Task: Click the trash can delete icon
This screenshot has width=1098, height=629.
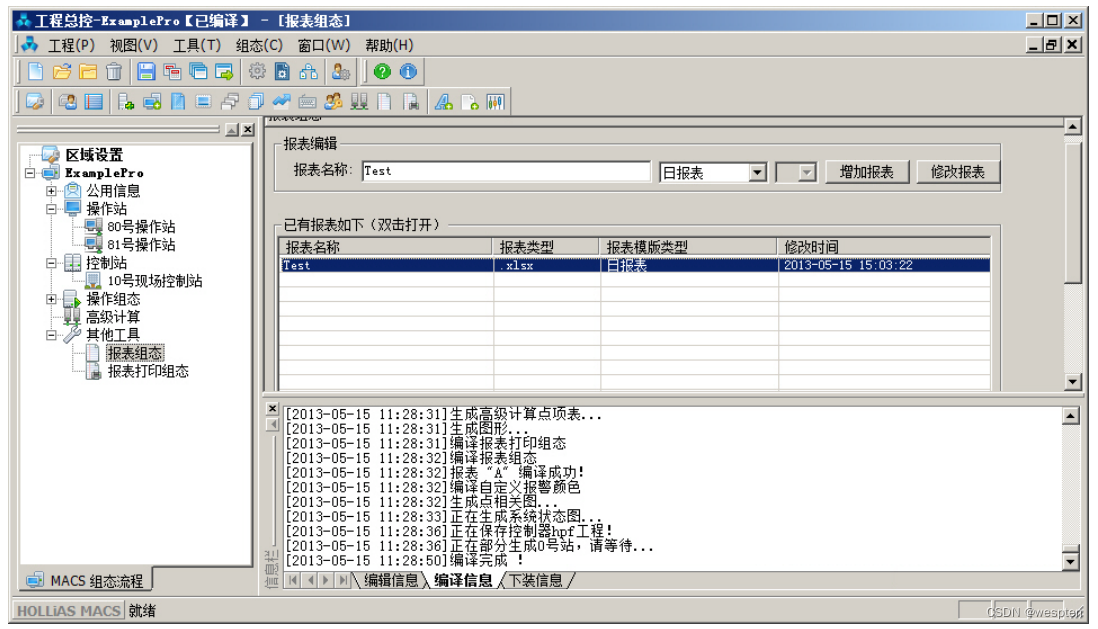Action: point(113,71)
